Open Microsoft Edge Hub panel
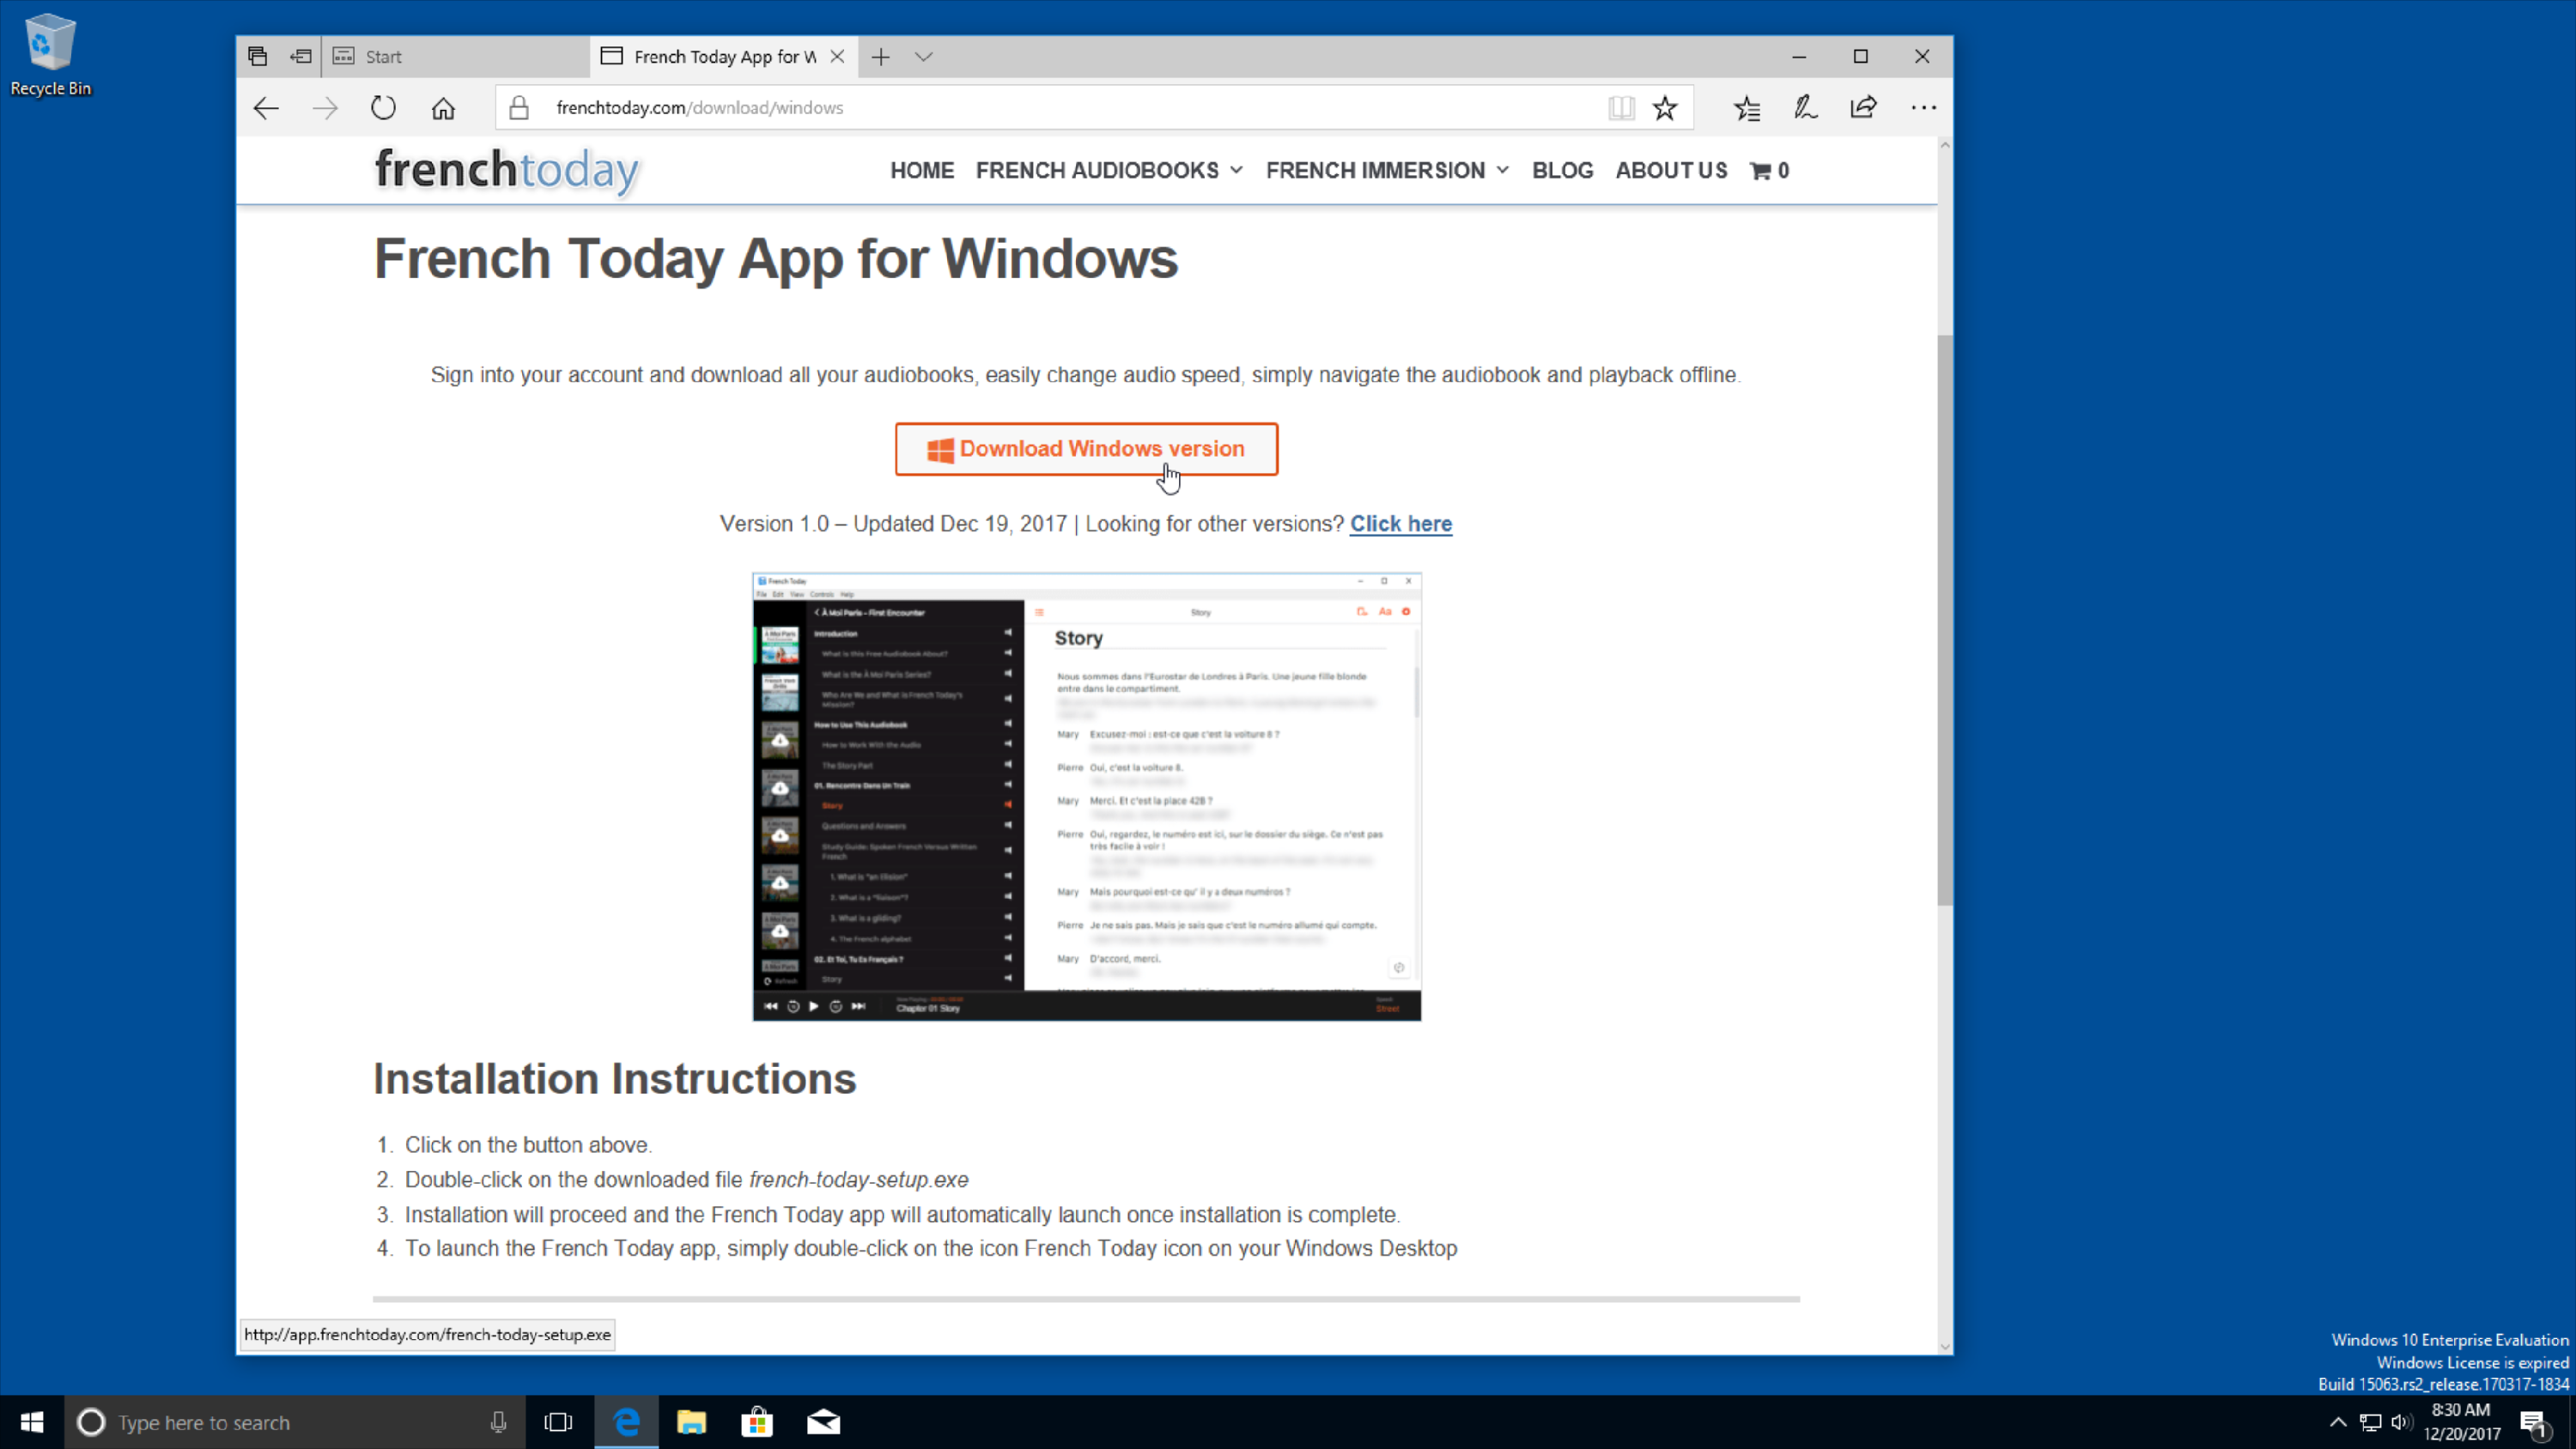The height and width of the screenshot is (1449, 2576). [1746, 107]
